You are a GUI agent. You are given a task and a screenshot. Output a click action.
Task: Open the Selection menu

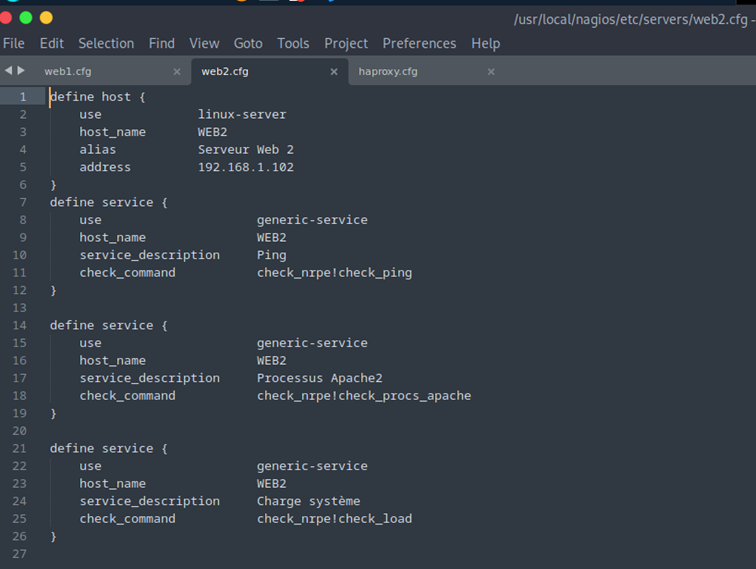point(106,43)
